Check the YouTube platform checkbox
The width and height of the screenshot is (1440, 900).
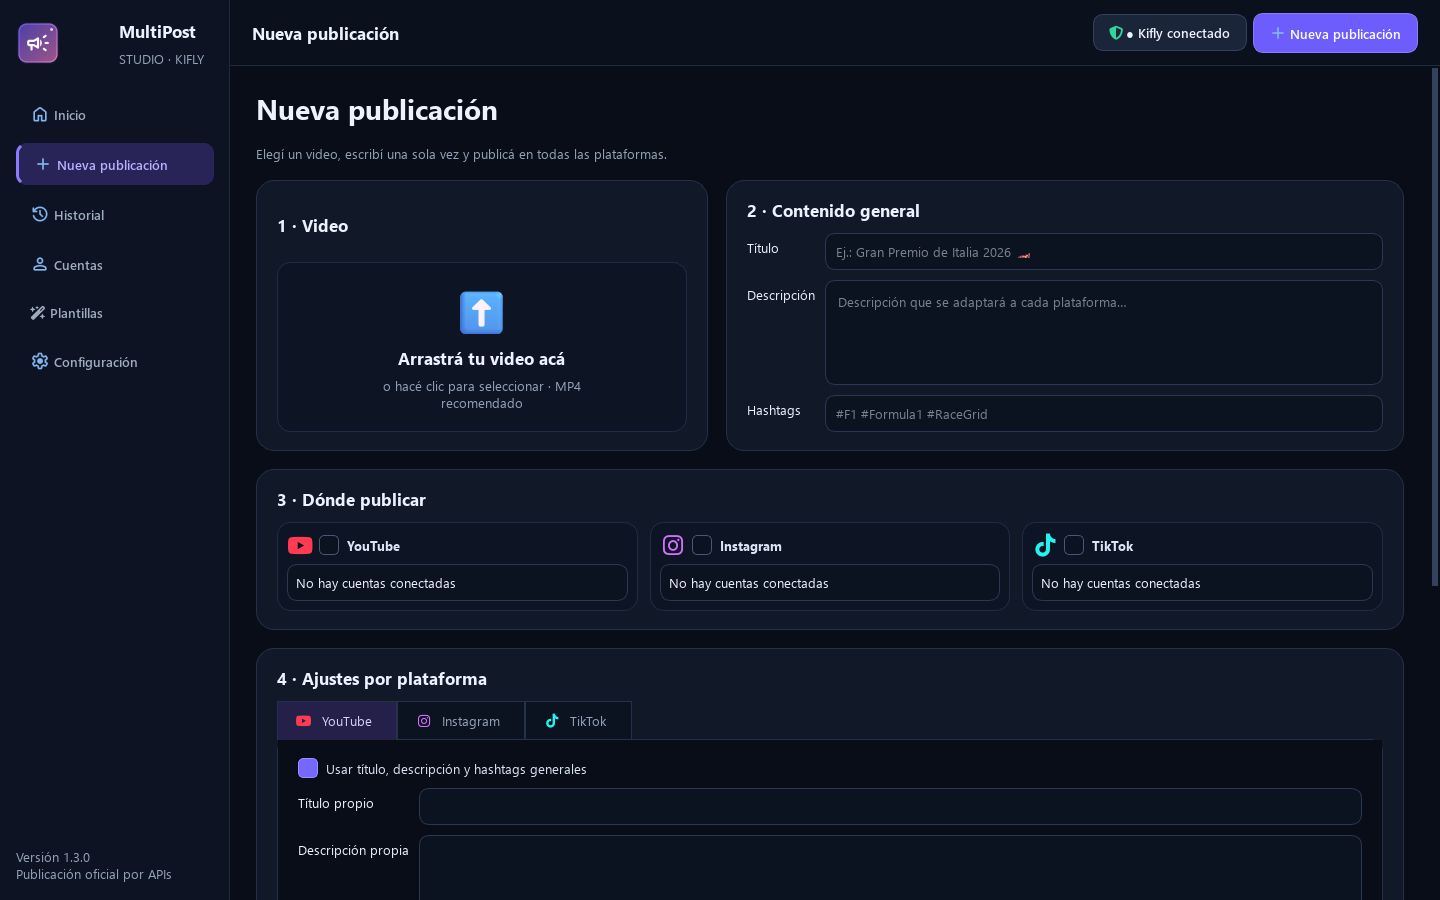[x=329, y=545]
